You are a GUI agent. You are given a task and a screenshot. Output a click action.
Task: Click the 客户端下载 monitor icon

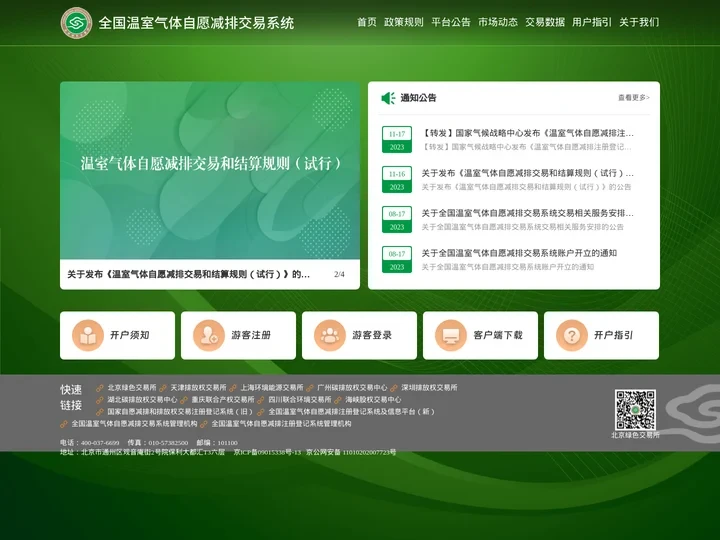[451, 336]
